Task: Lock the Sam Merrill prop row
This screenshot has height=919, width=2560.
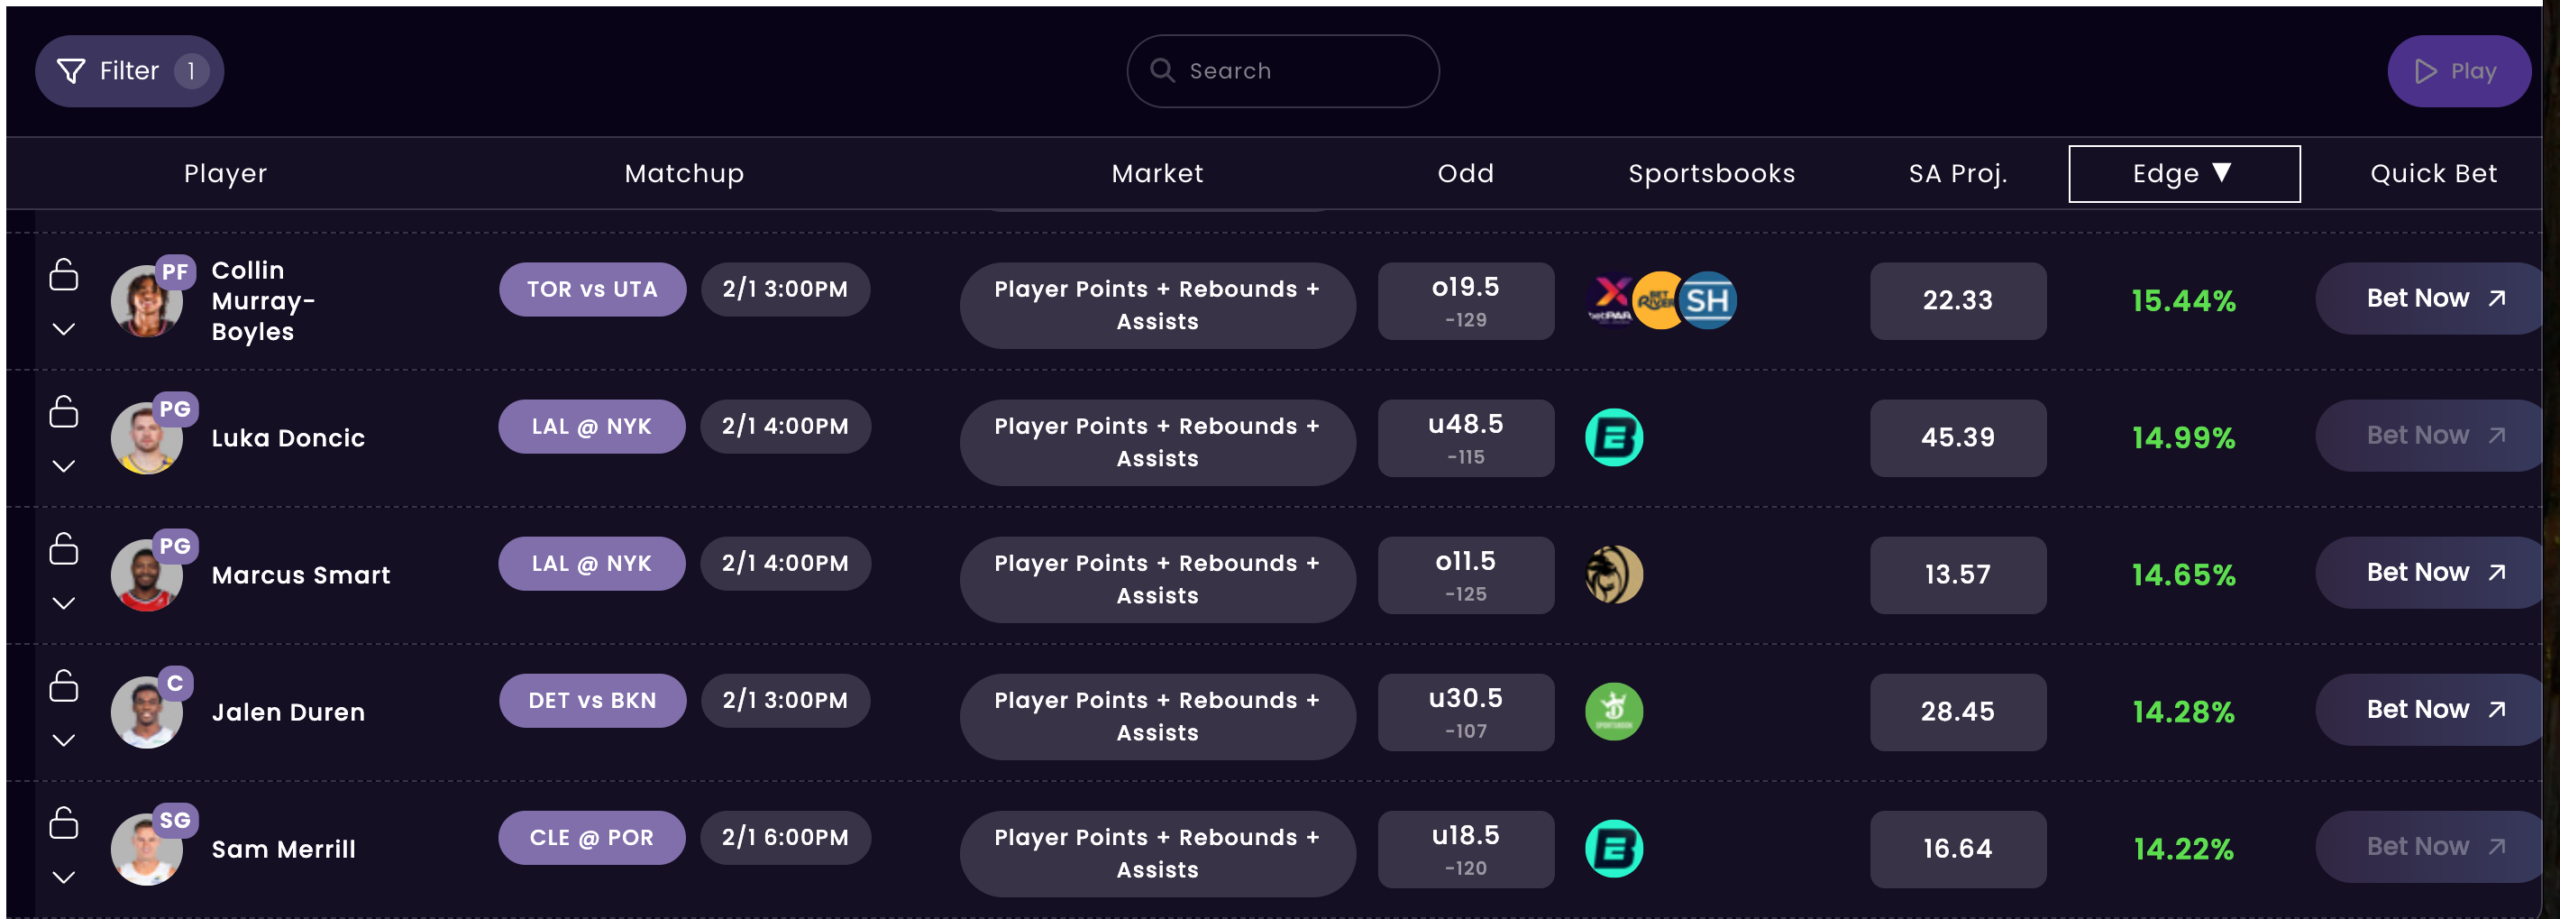Action: pyautogui.click(x=64, y=823)
